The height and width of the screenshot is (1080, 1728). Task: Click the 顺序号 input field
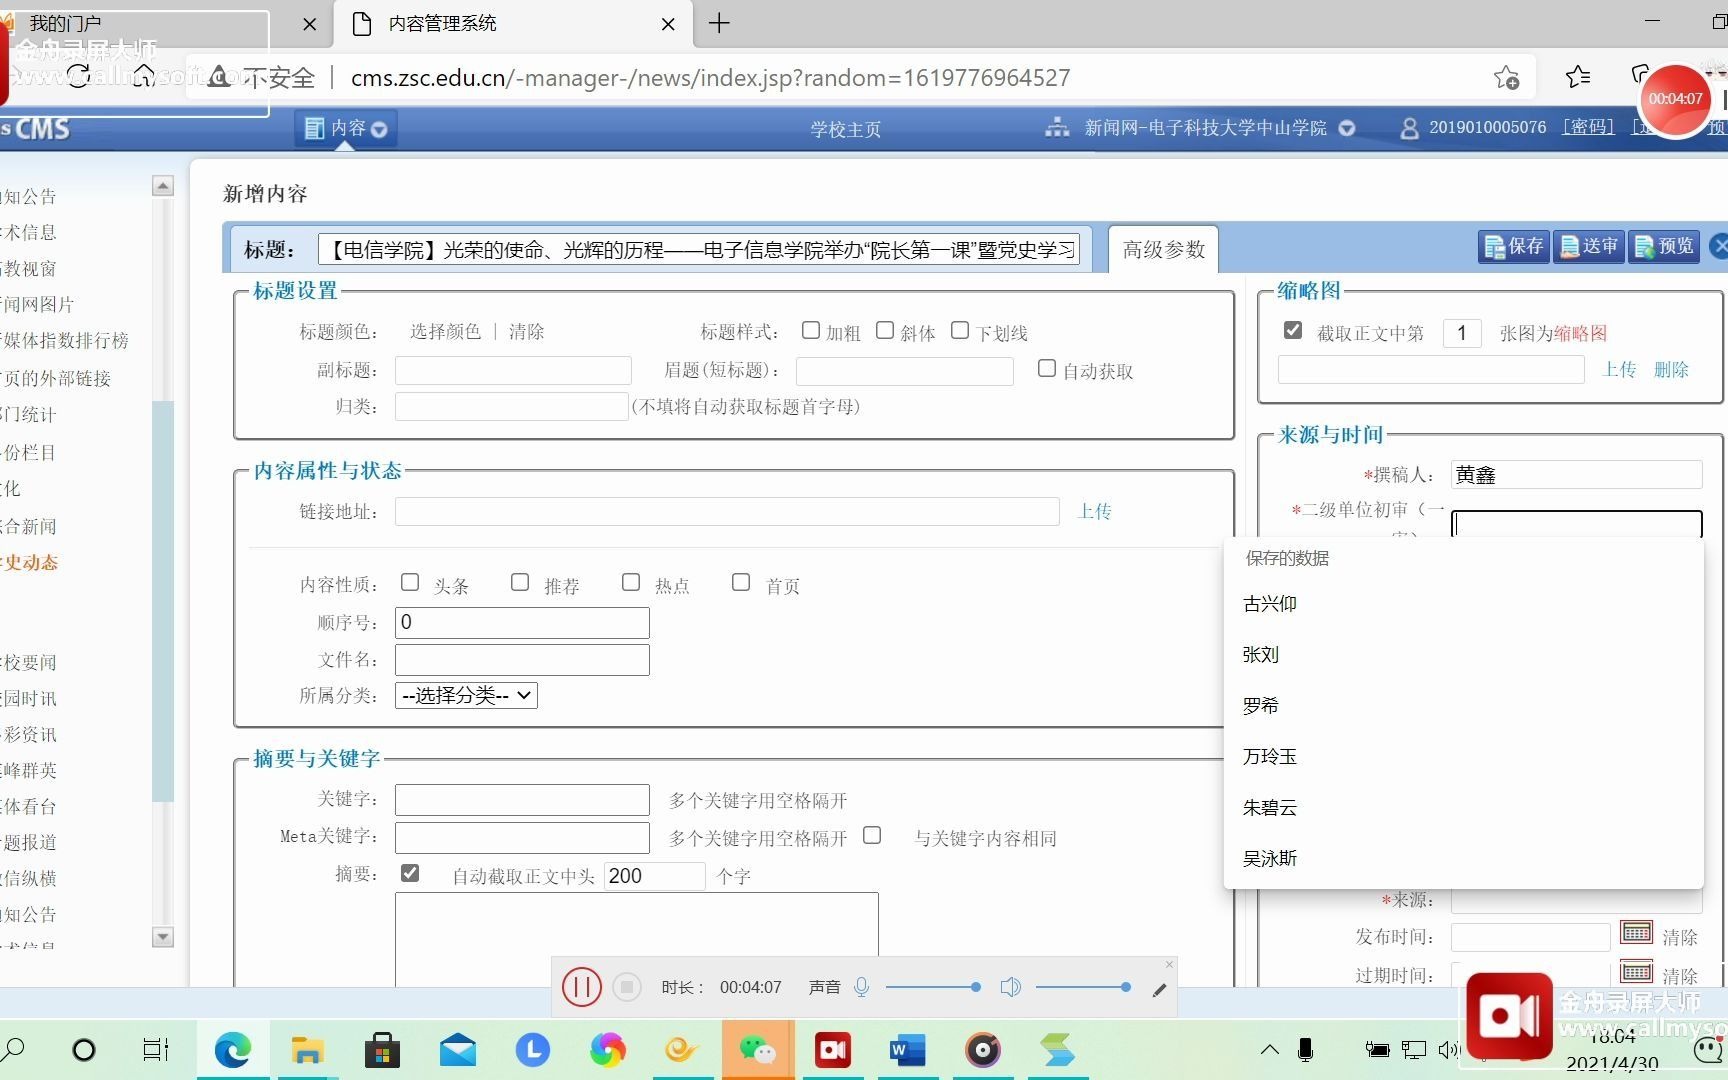(522, 622)
